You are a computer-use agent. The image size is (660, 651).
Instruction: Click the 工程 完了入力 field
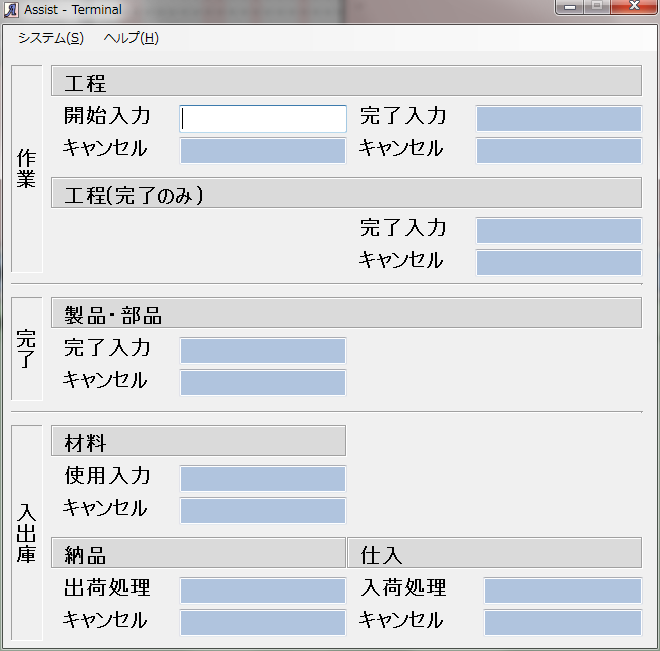click(x=559, y=119)
